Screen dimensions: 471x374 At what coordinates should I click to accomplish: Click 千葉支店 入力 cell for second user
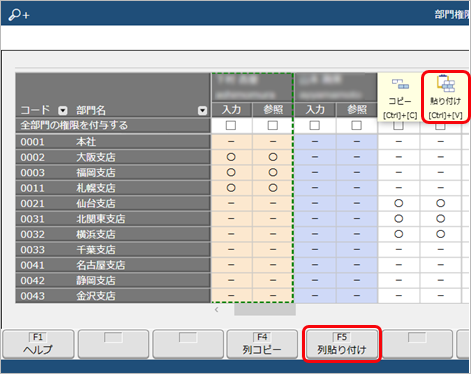[x=315, y=249]
